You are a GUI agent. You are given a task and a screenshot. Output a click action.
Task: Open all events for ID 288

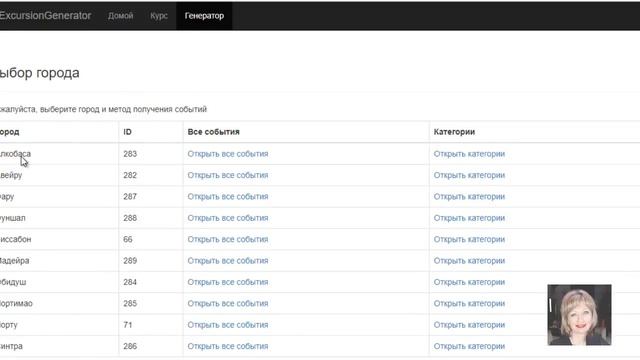[x=228, y=218]
